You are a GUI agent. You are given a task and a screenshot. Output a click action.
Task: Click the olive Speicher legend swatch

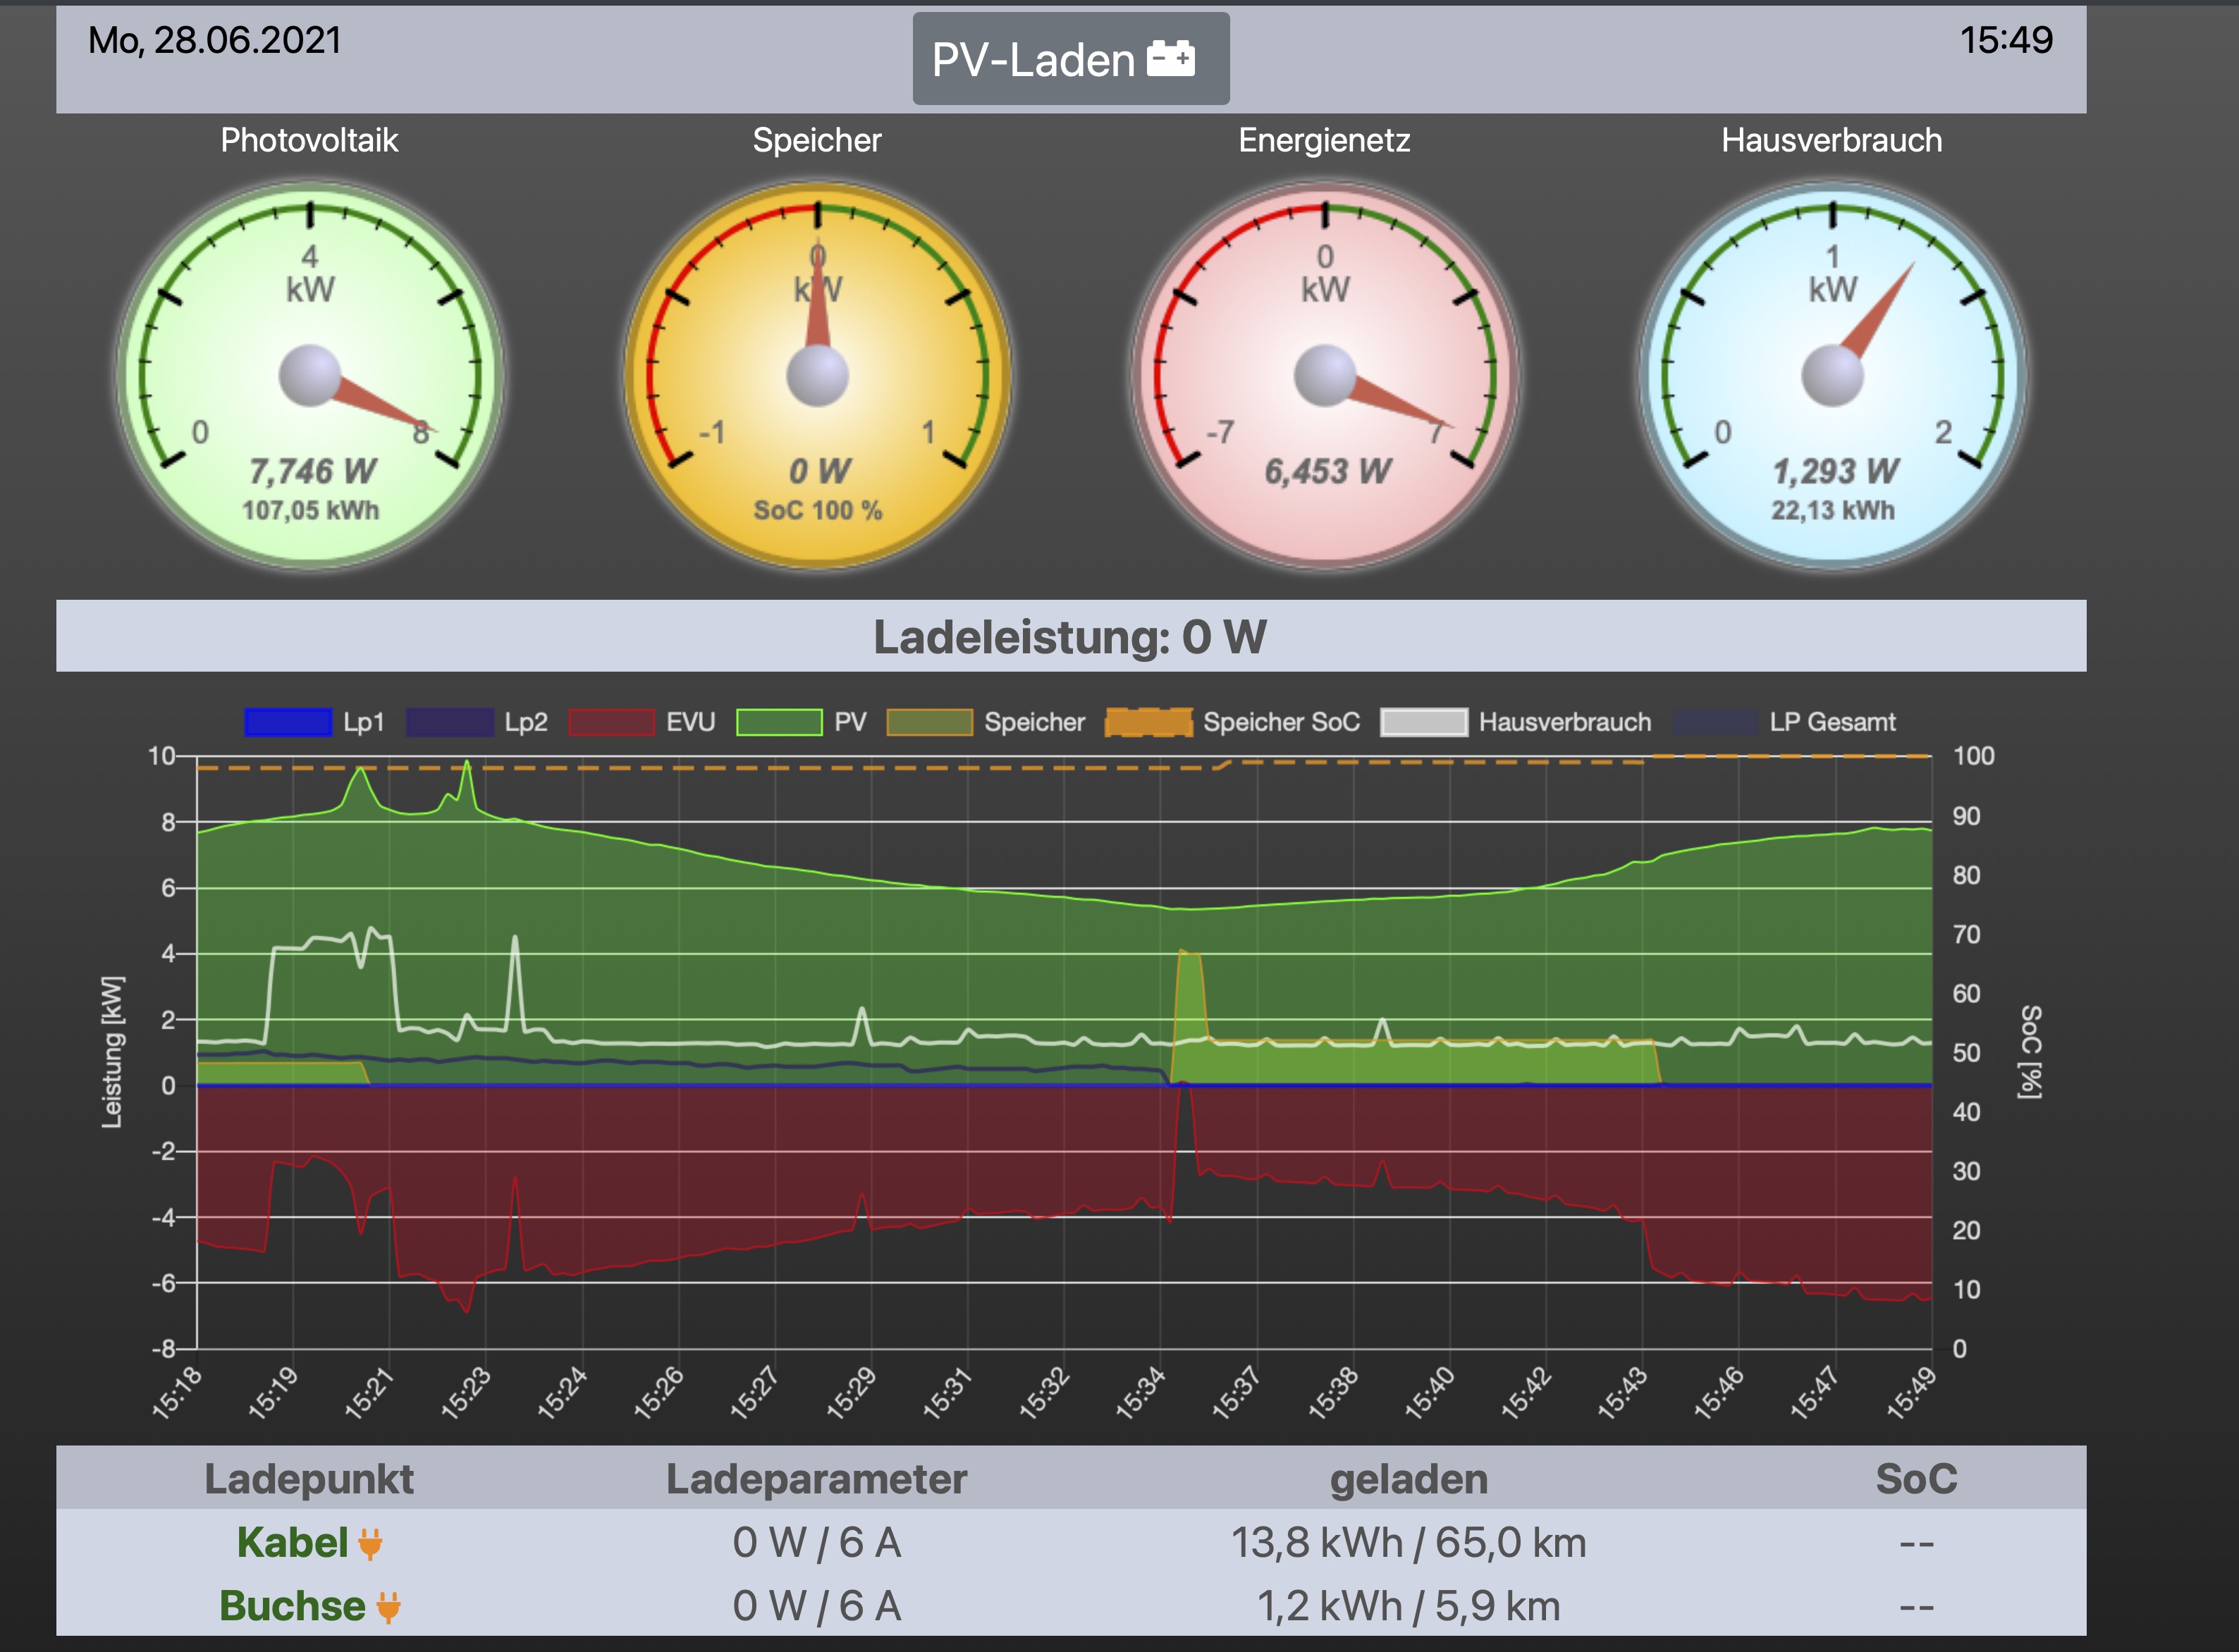(x=930, y=722)
